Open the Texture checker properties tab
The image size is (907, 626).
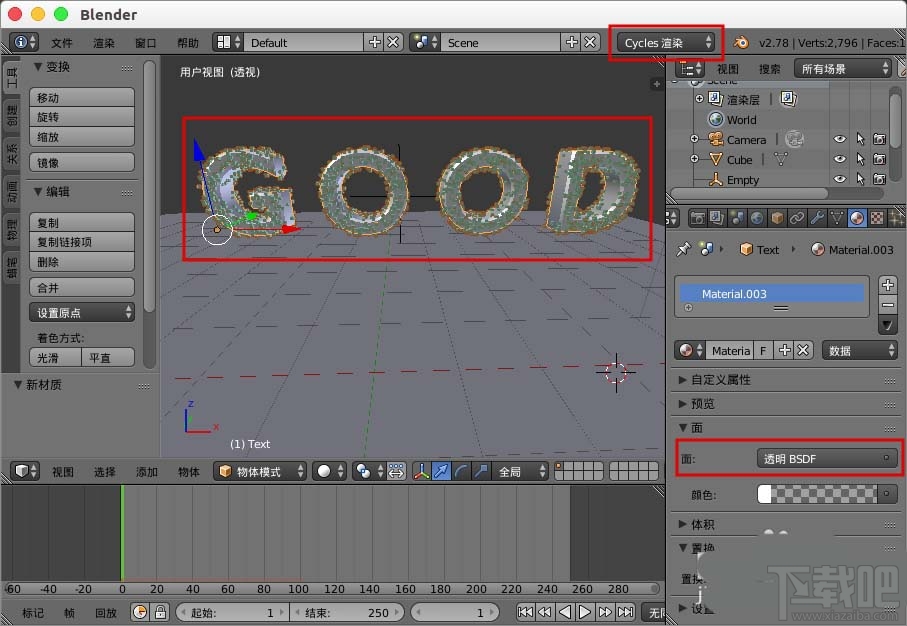click(x=876, y=218)
